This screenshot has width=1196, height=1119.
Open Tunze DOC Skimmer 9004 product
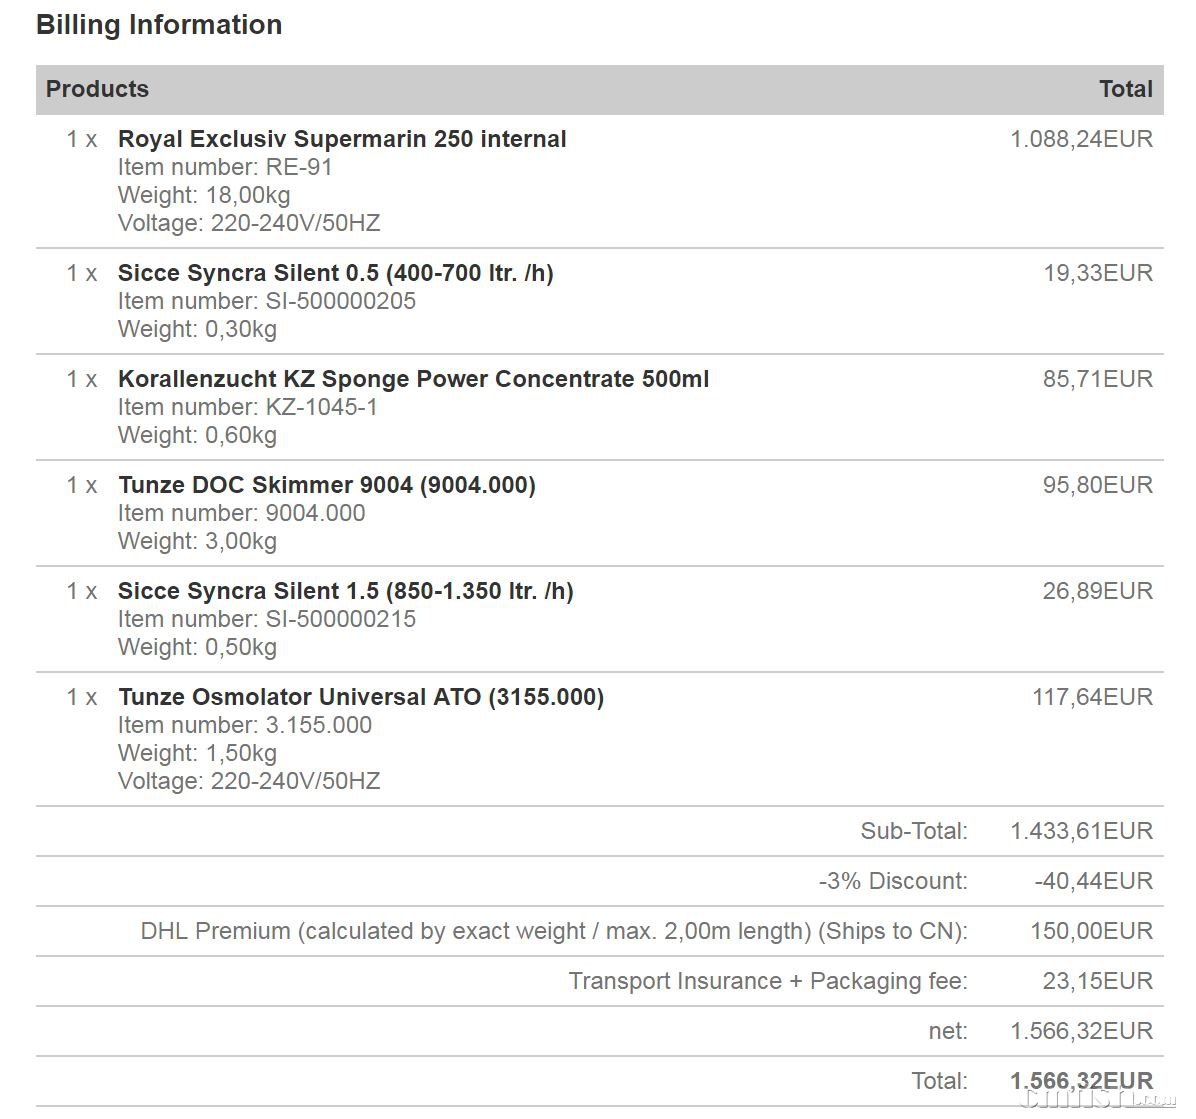[x=327, y=485]
